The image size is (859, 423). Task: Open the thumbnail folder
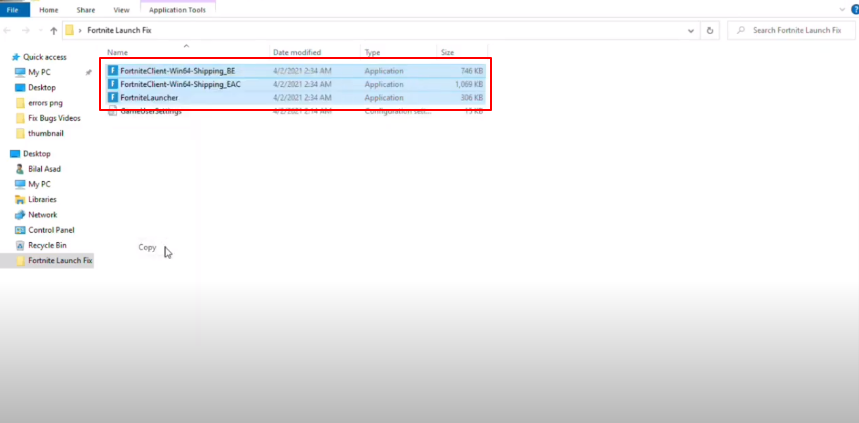pyautogui.click(x=46, y=133)
